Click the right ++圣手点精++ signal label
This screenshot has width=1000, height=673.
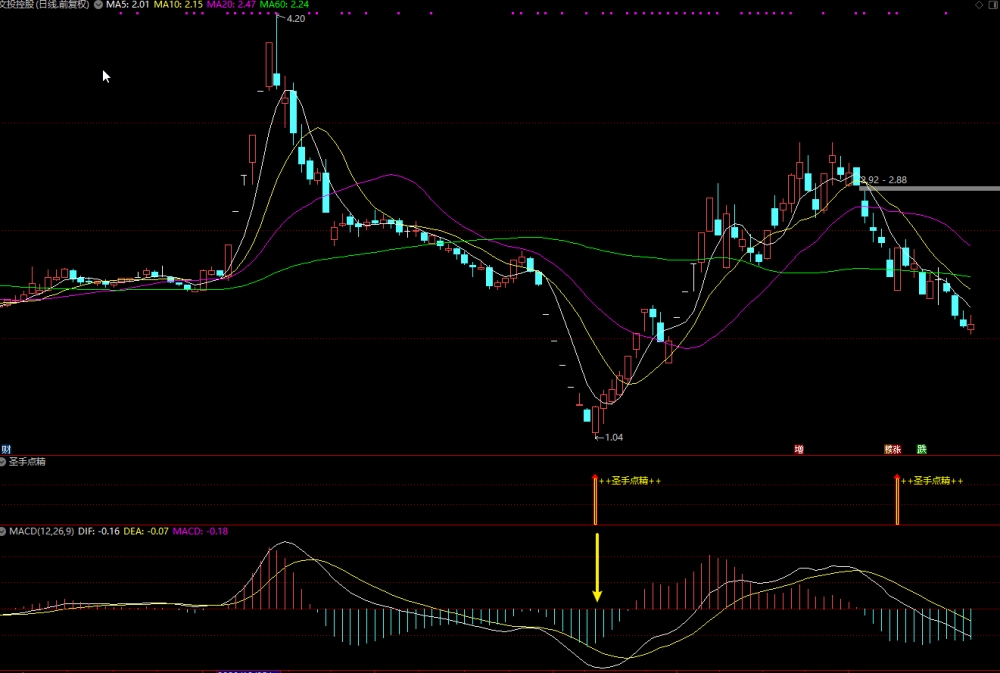[x=932, y=481]
